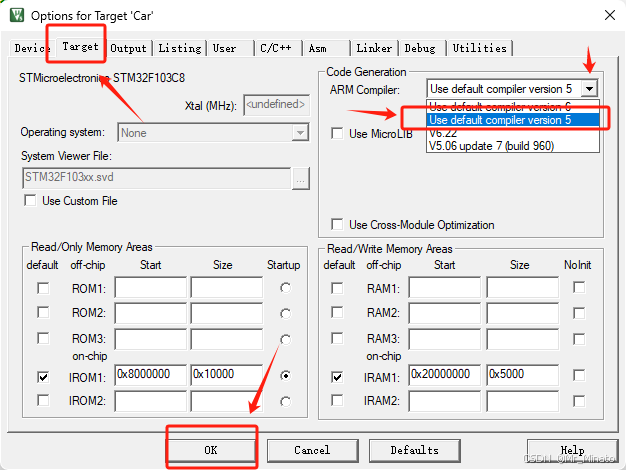
Task: Enable Use Custom File checkbox
Action: [30, 200]
